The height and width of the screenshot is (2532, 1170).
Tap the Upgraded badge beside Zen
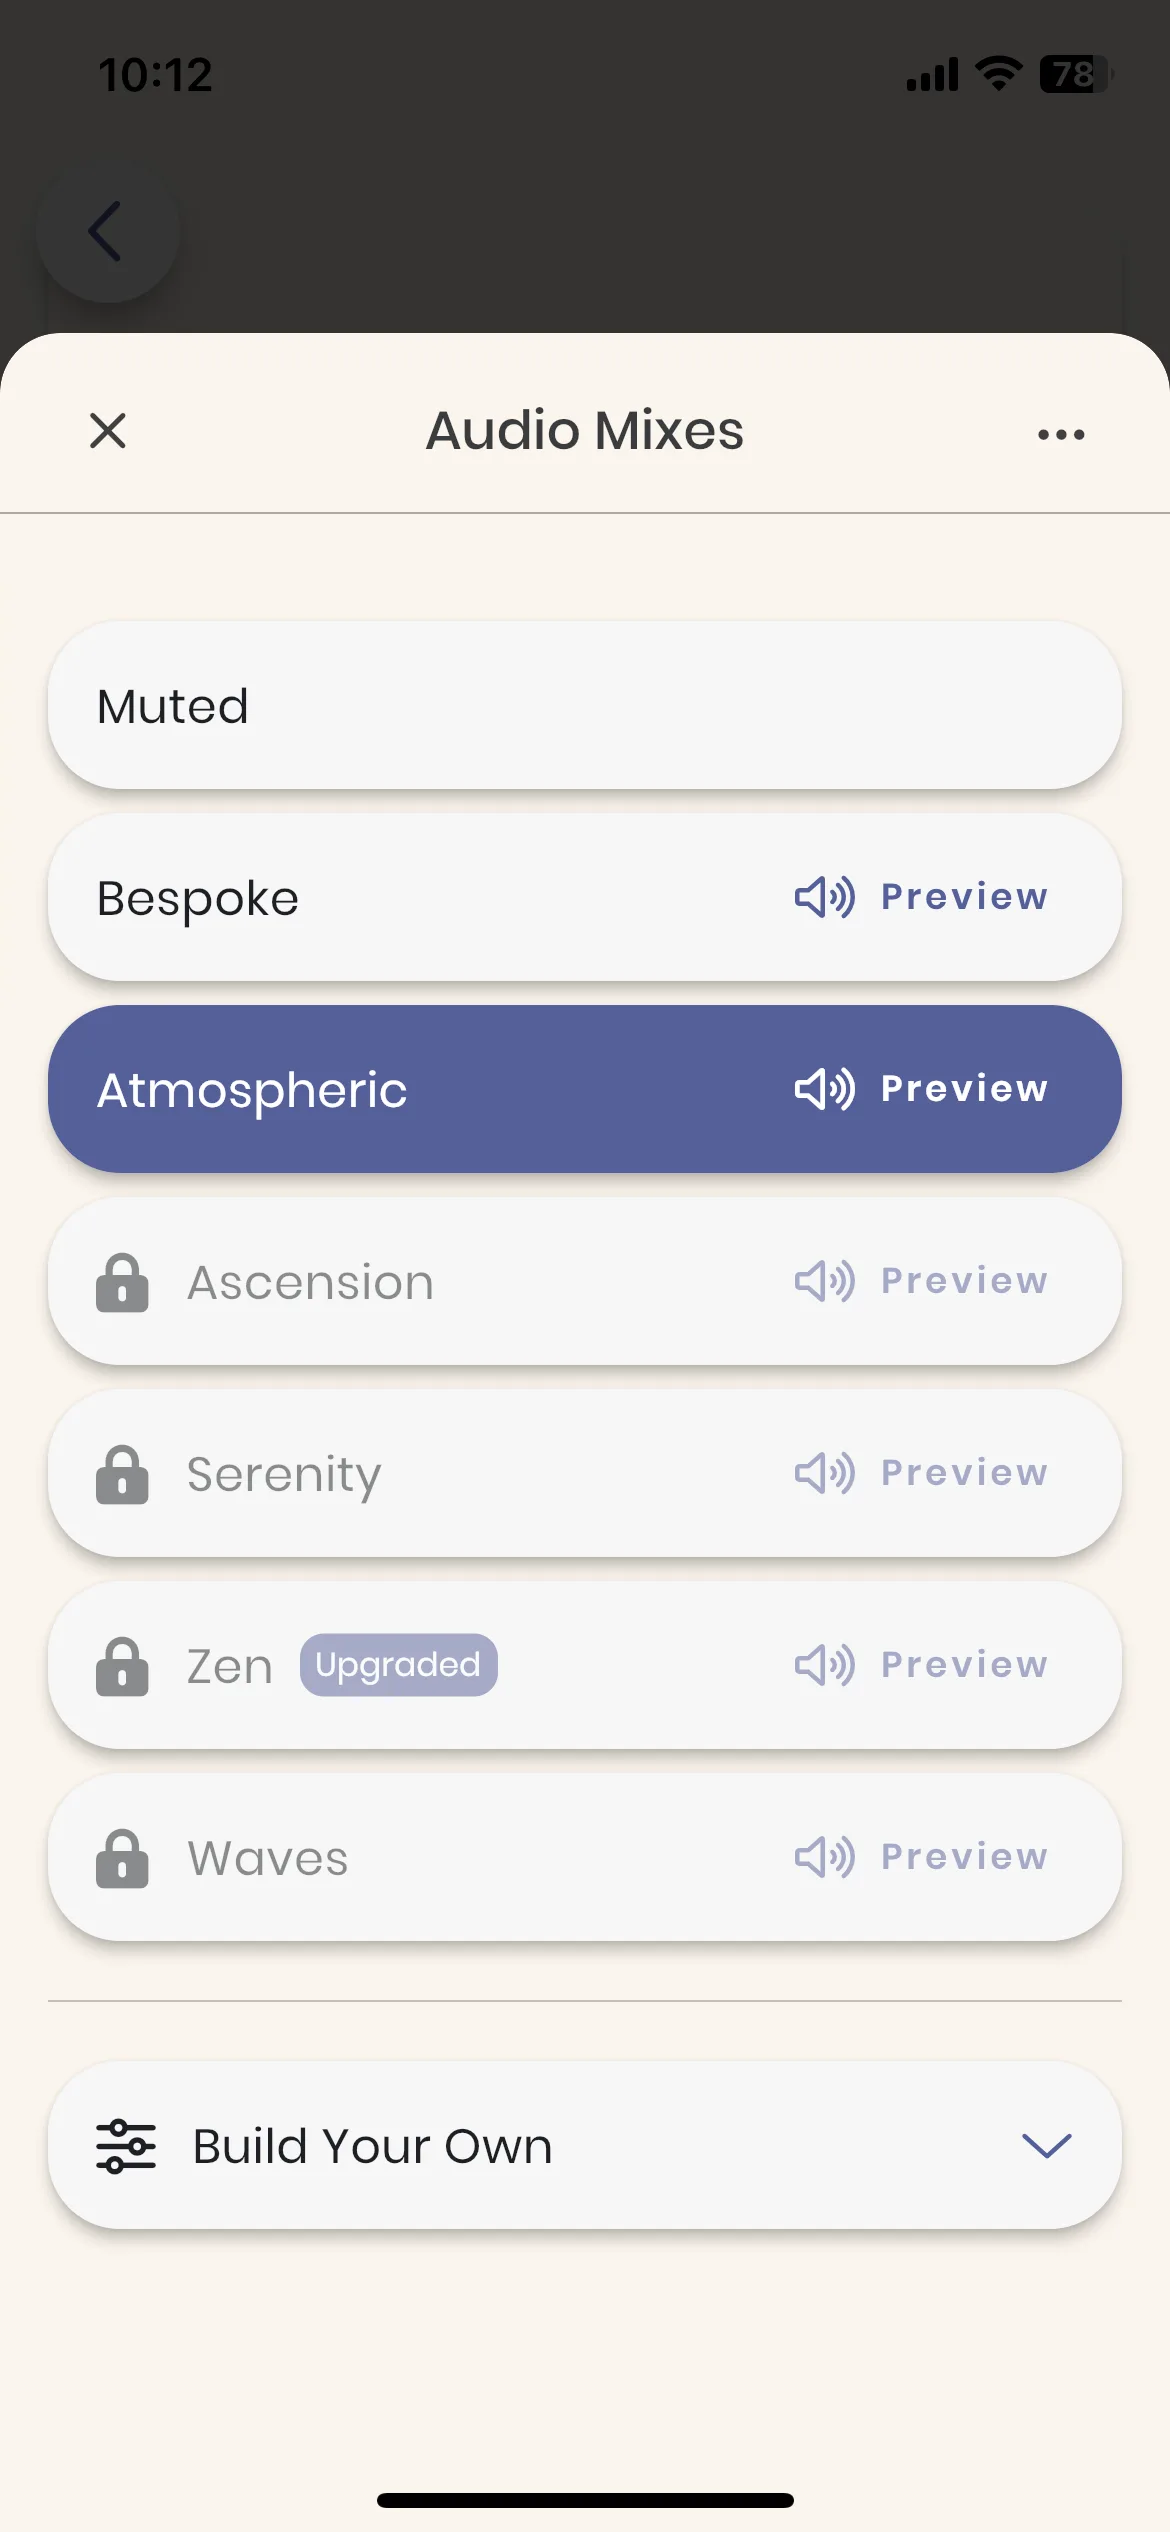[398, 1665]
